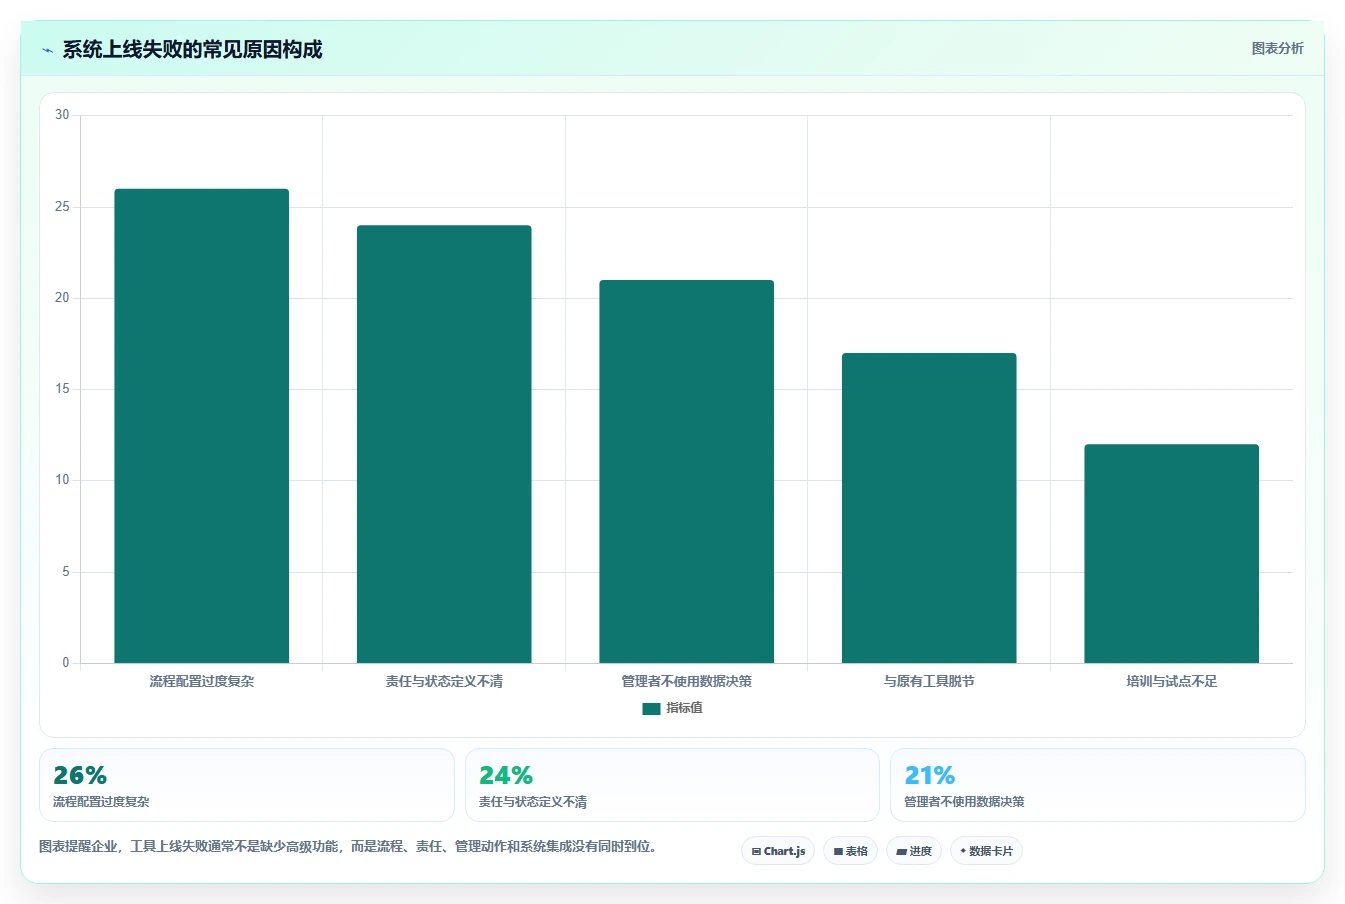Select the 流程配置过度复杂 bar

pos(201,426)
